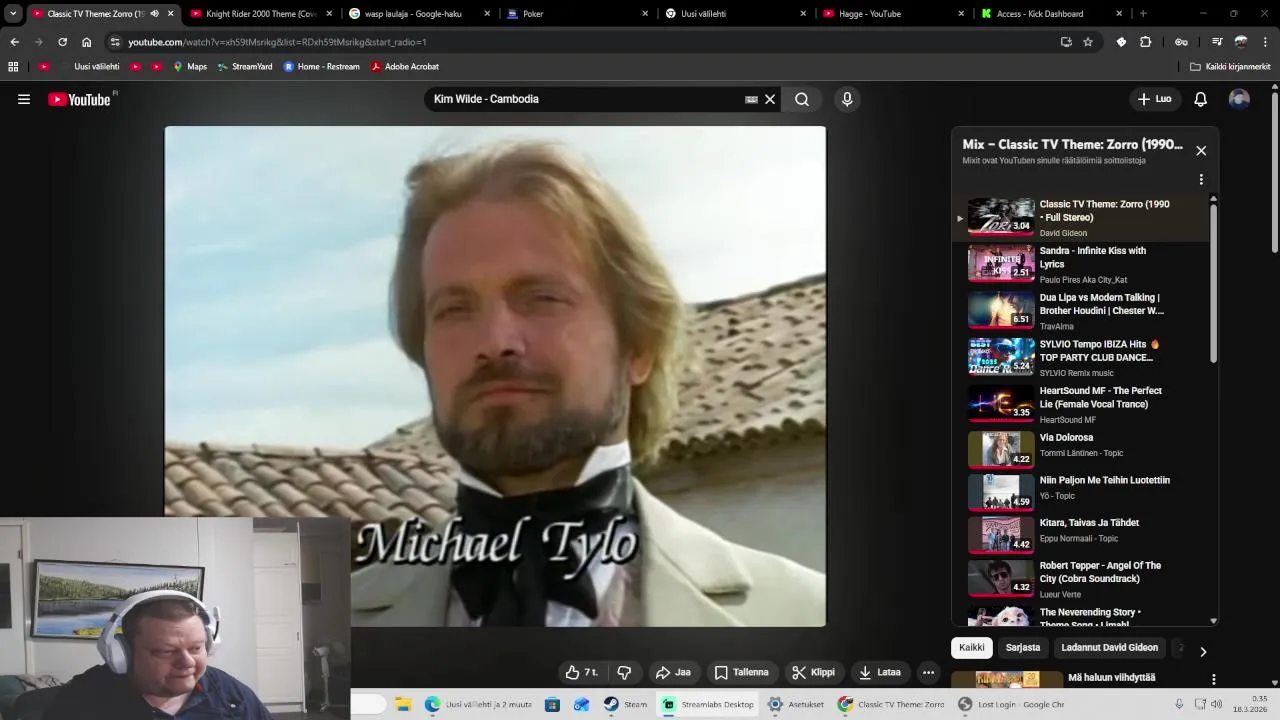Play Kitara, Taivas Ja Tähdet
This screenshot has height=720, width=1280.
[x=1081, y=533]
